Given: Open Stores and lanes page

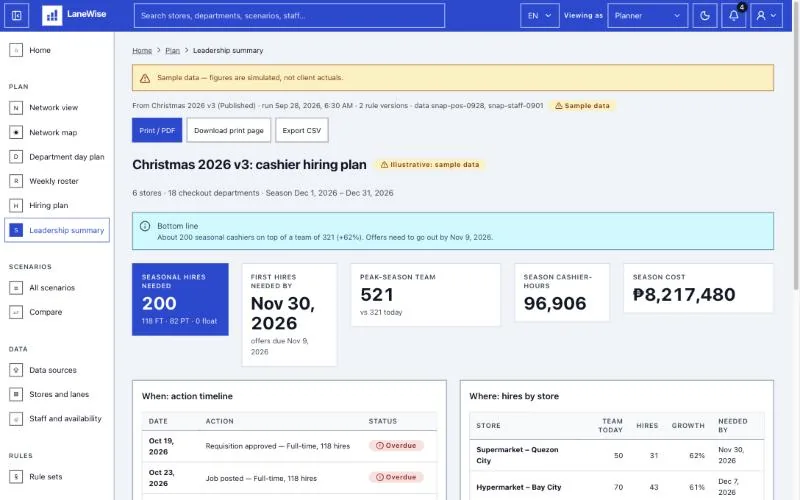Looking at the screenshot, I should pyautogui.click(x=57, y=394).
